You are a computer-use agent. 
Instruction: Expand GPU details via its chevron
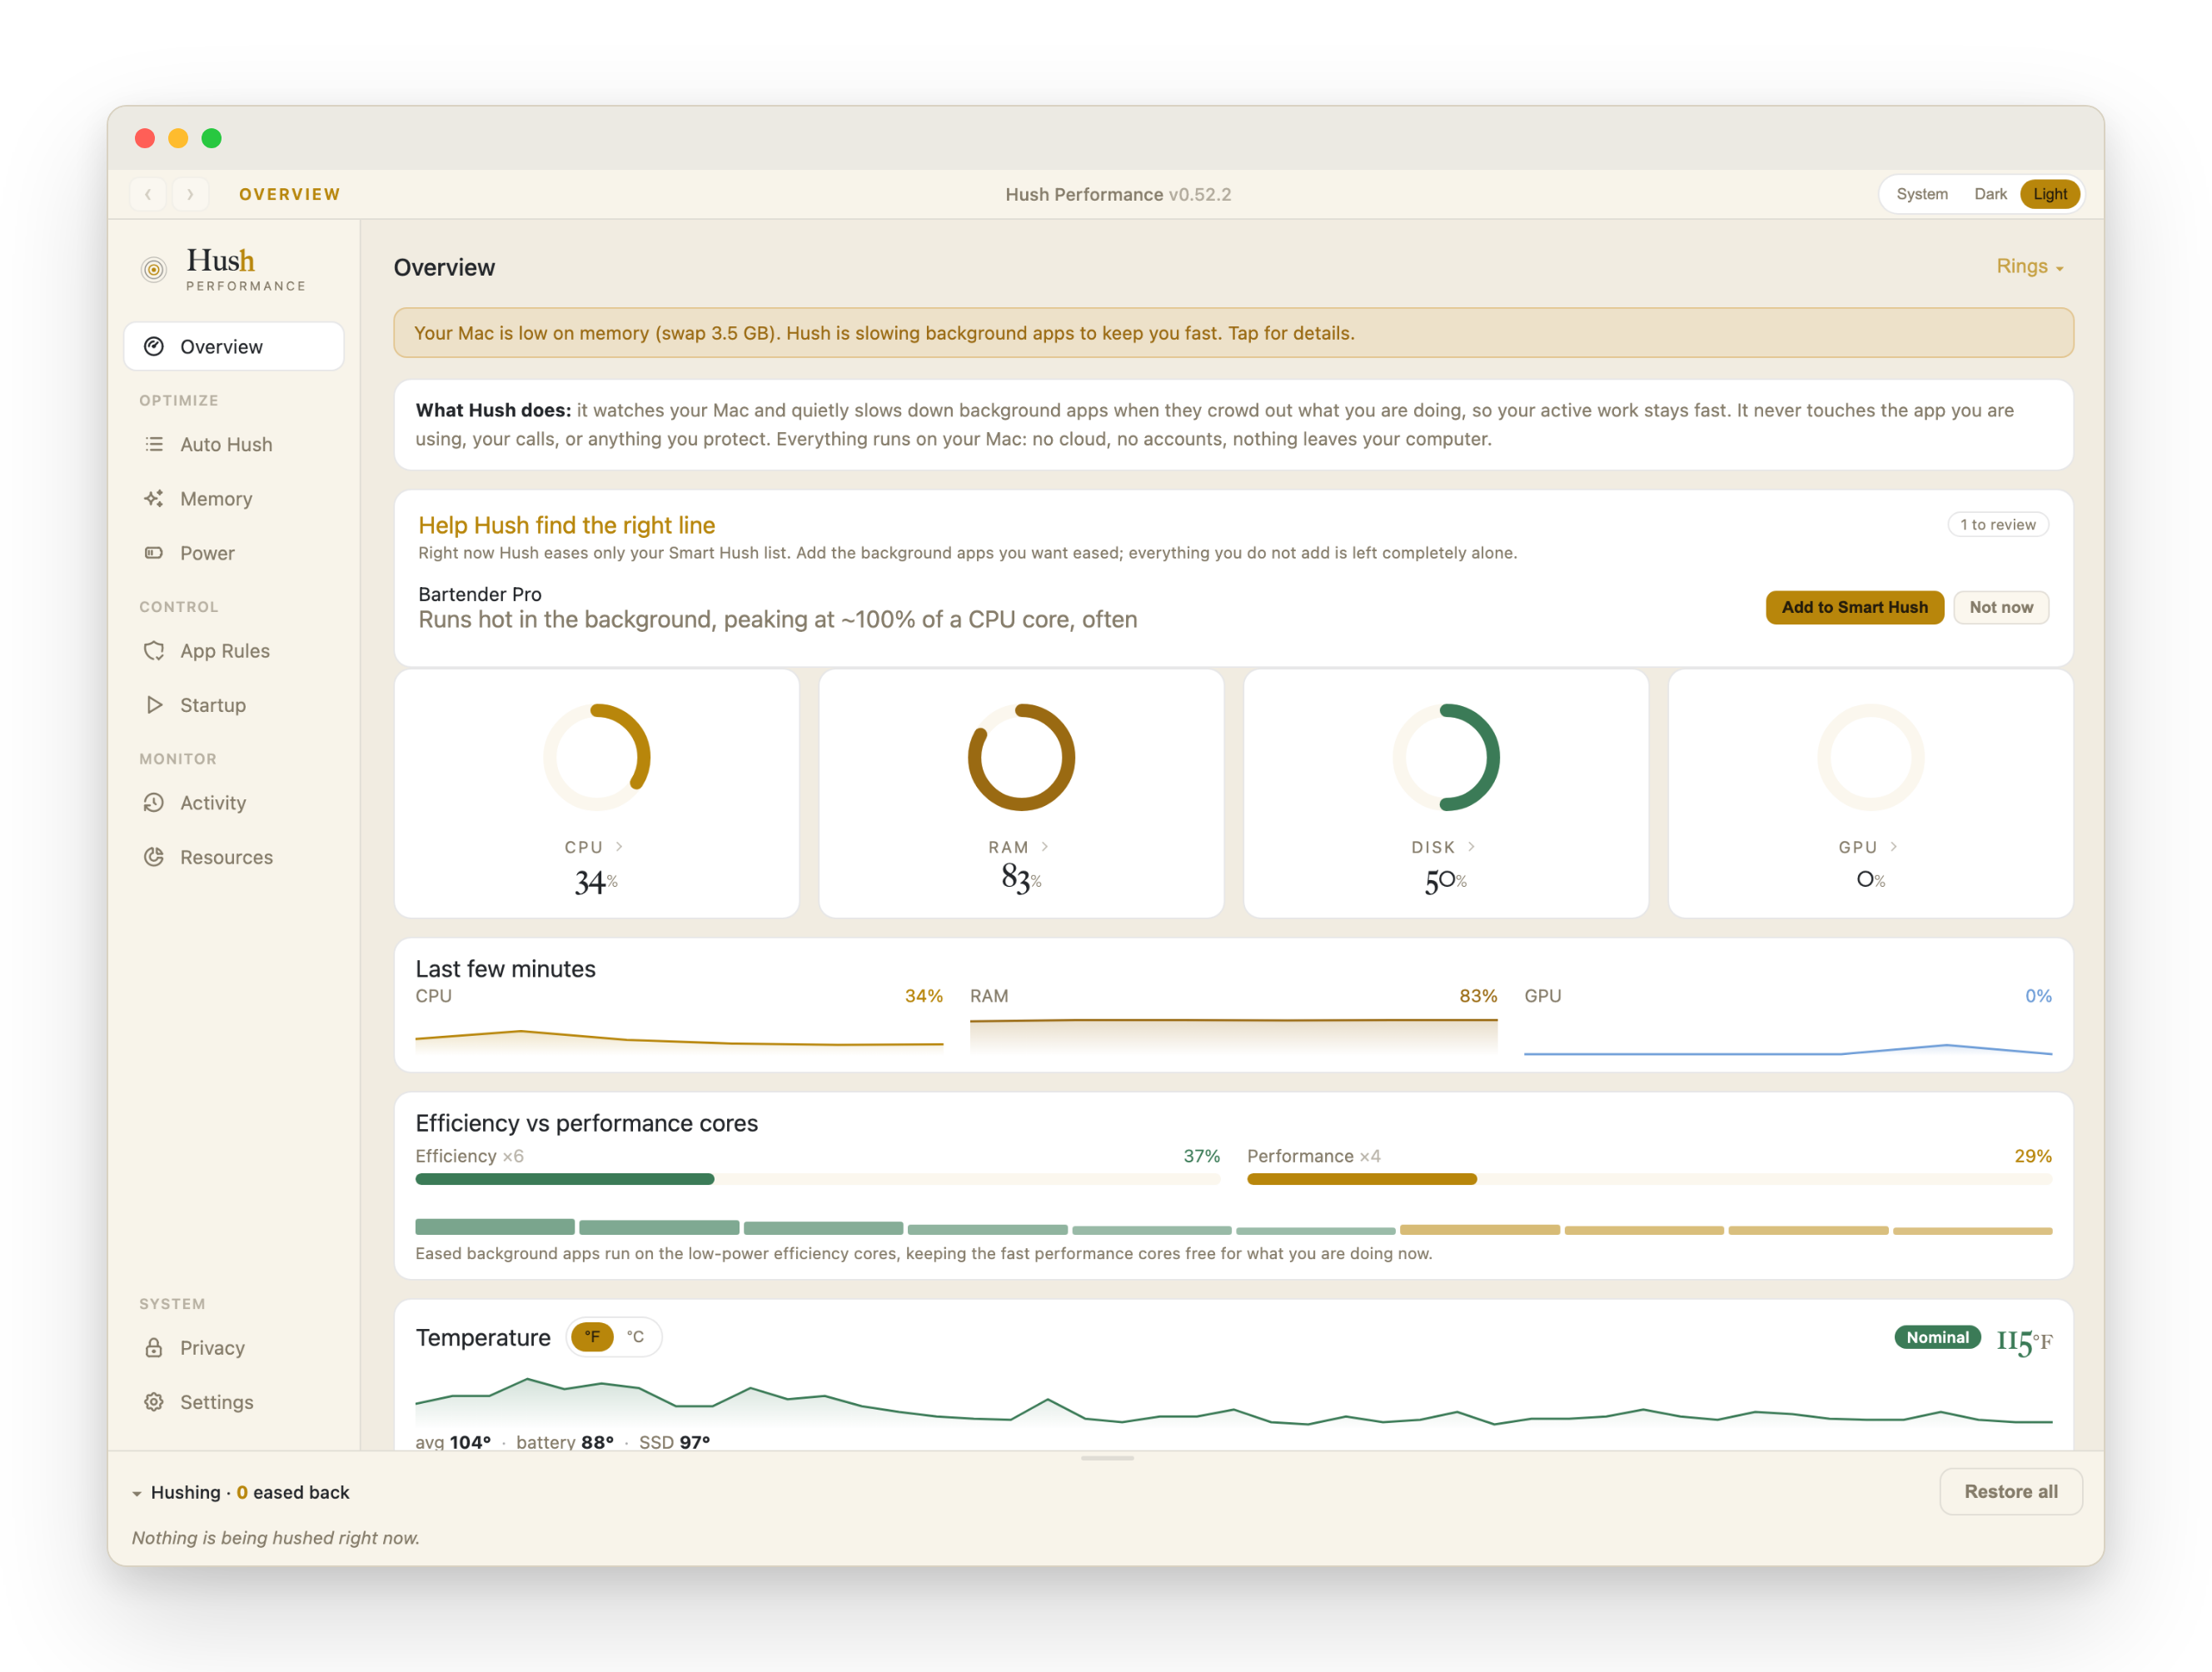click(1893, 847)
